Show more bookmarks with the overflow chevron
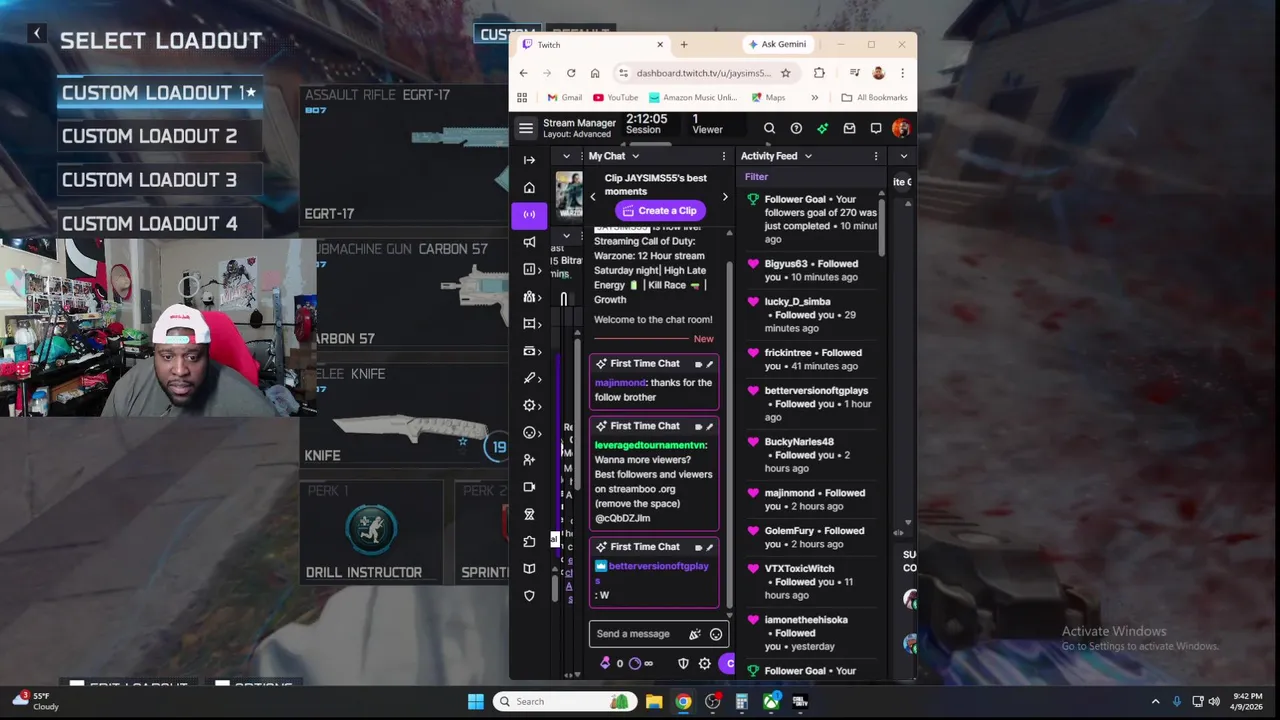 (x=814, y=98)
